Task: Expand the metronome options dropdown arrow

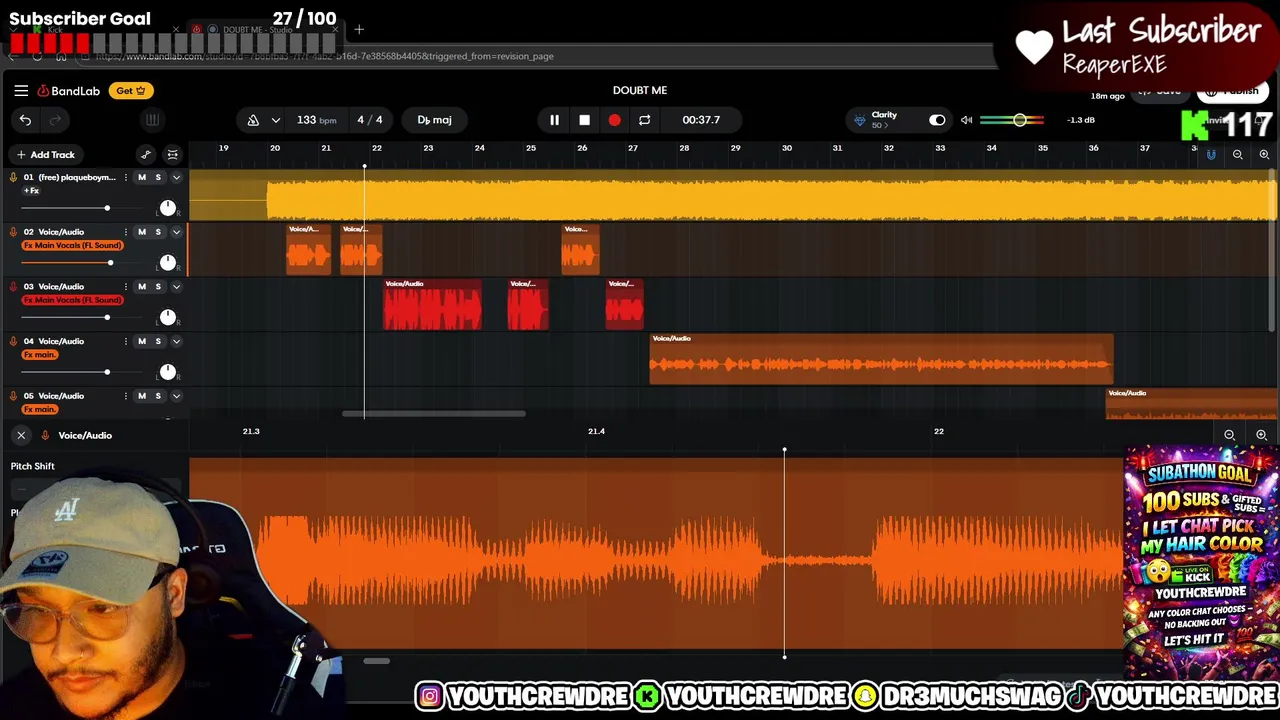Action: pyautogui.click(x=275, y=120)
